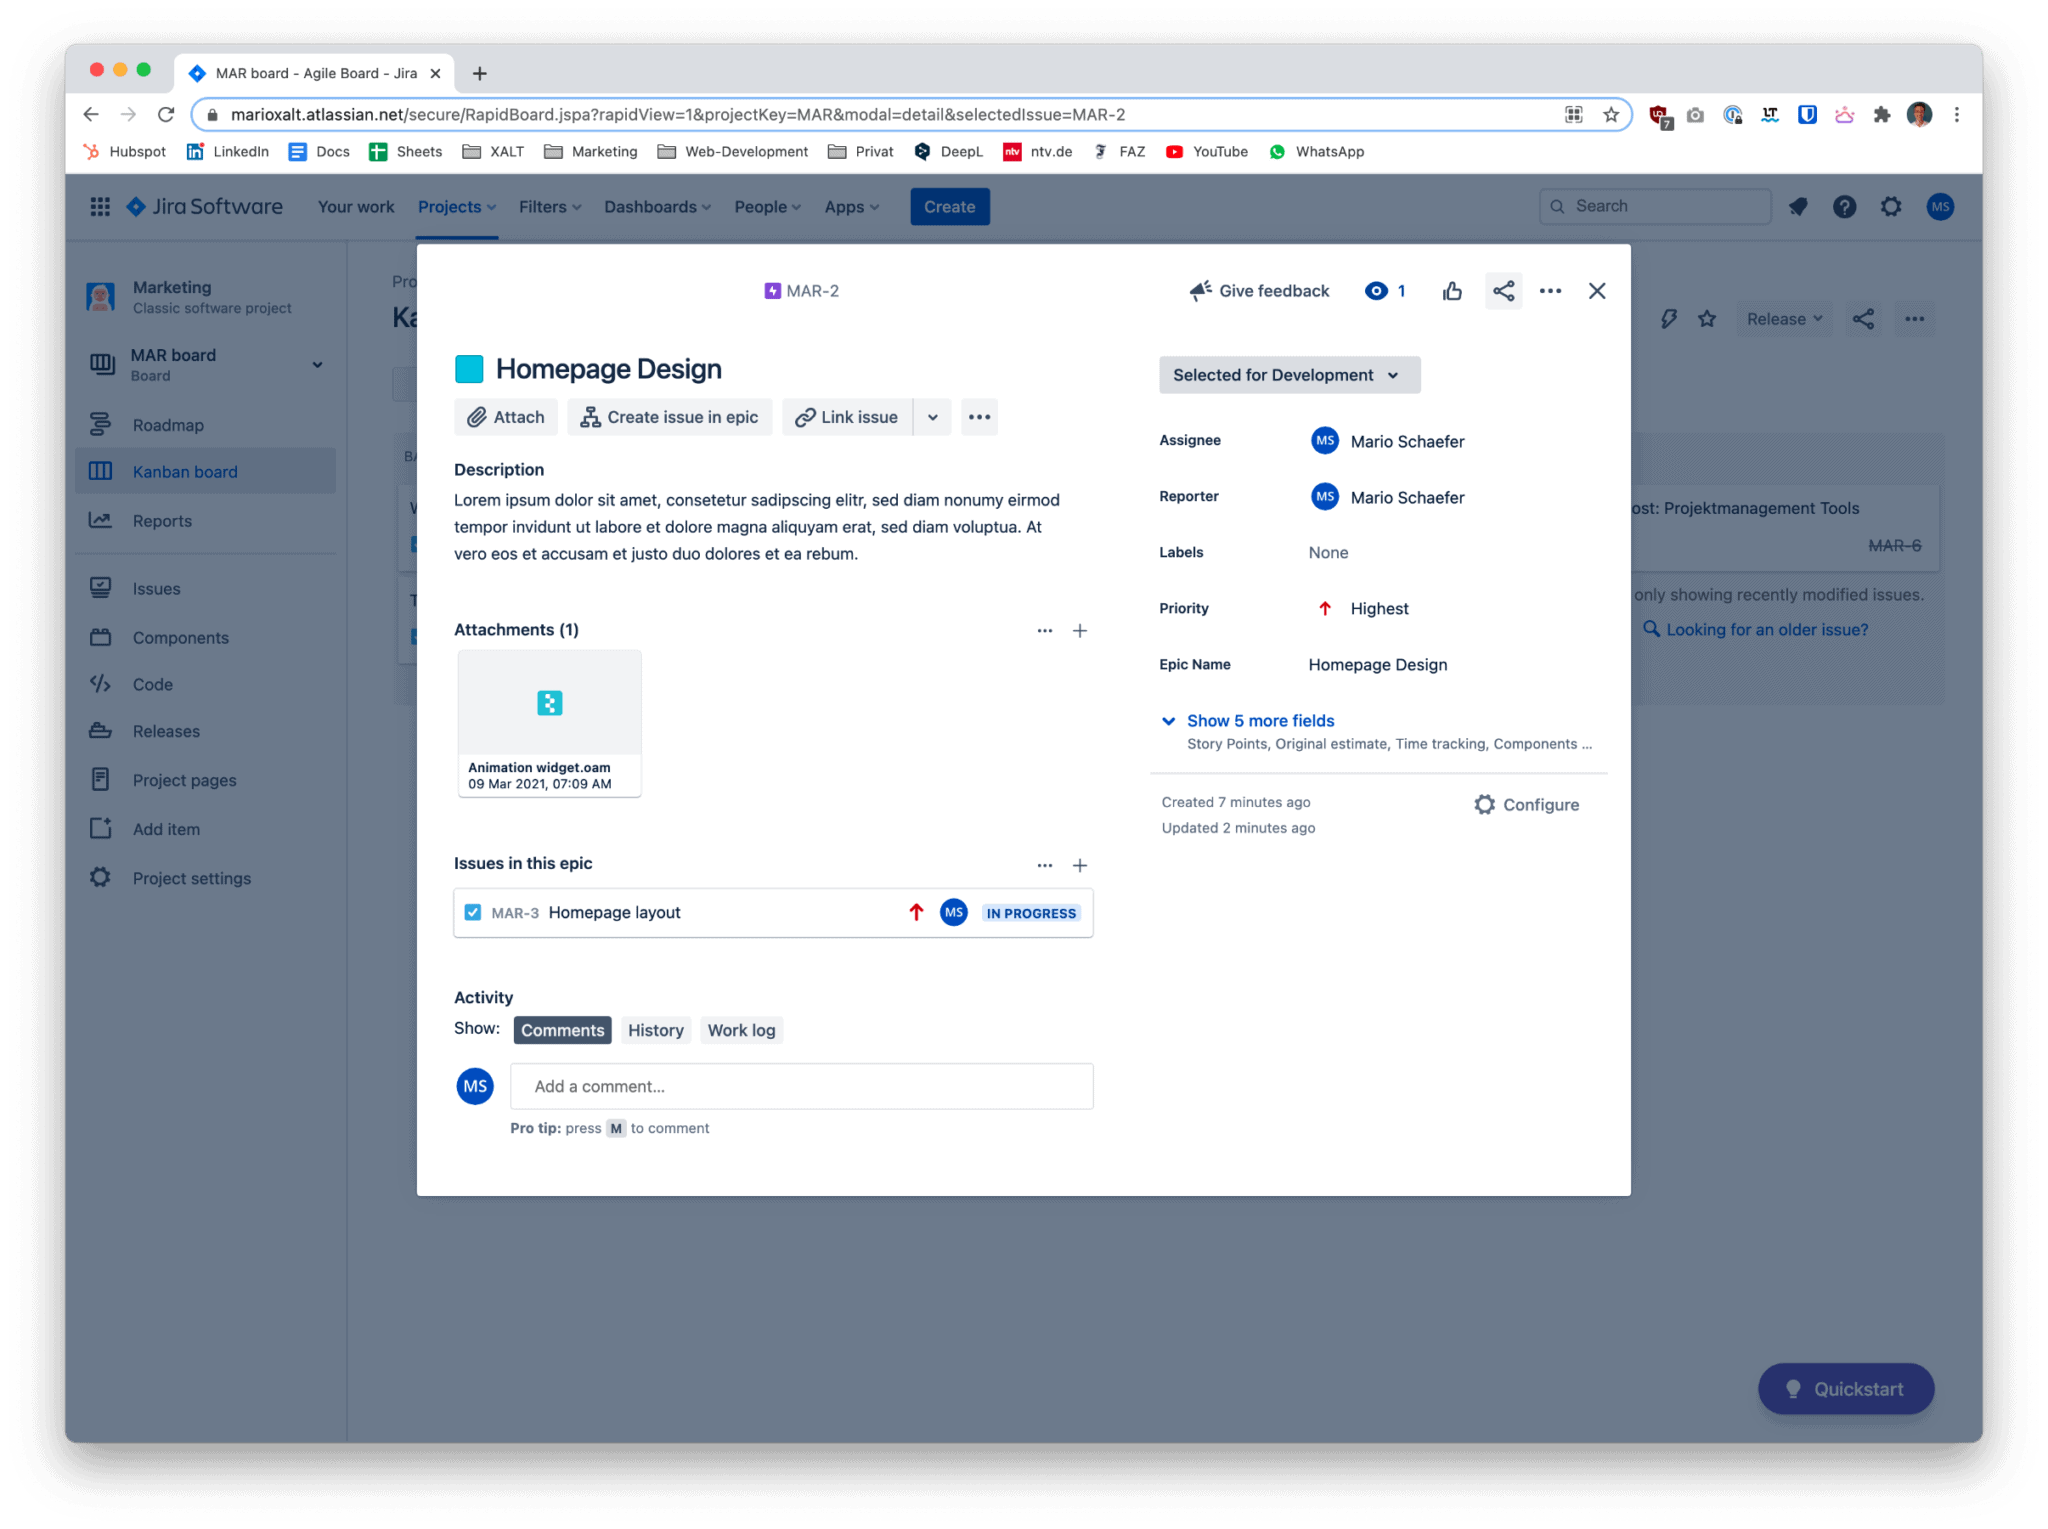Watch the issue via the eye toggle

tap(1376, 291)
